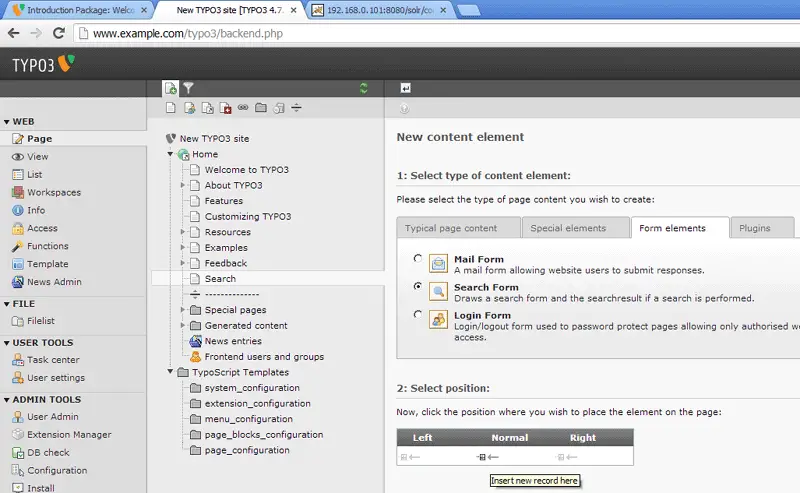
Task: Click the create new page icon in tree toolbar
Action: pyautogui.click(x=171, y=88)
